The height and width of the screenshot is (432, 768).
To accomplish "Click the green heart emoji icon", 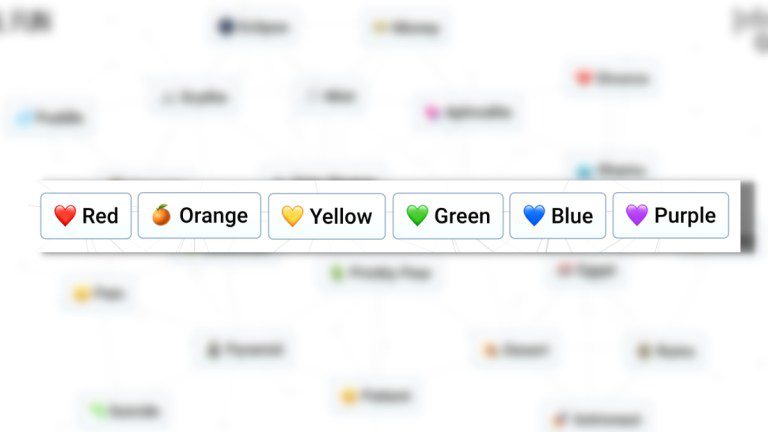I will pos(417,216).
